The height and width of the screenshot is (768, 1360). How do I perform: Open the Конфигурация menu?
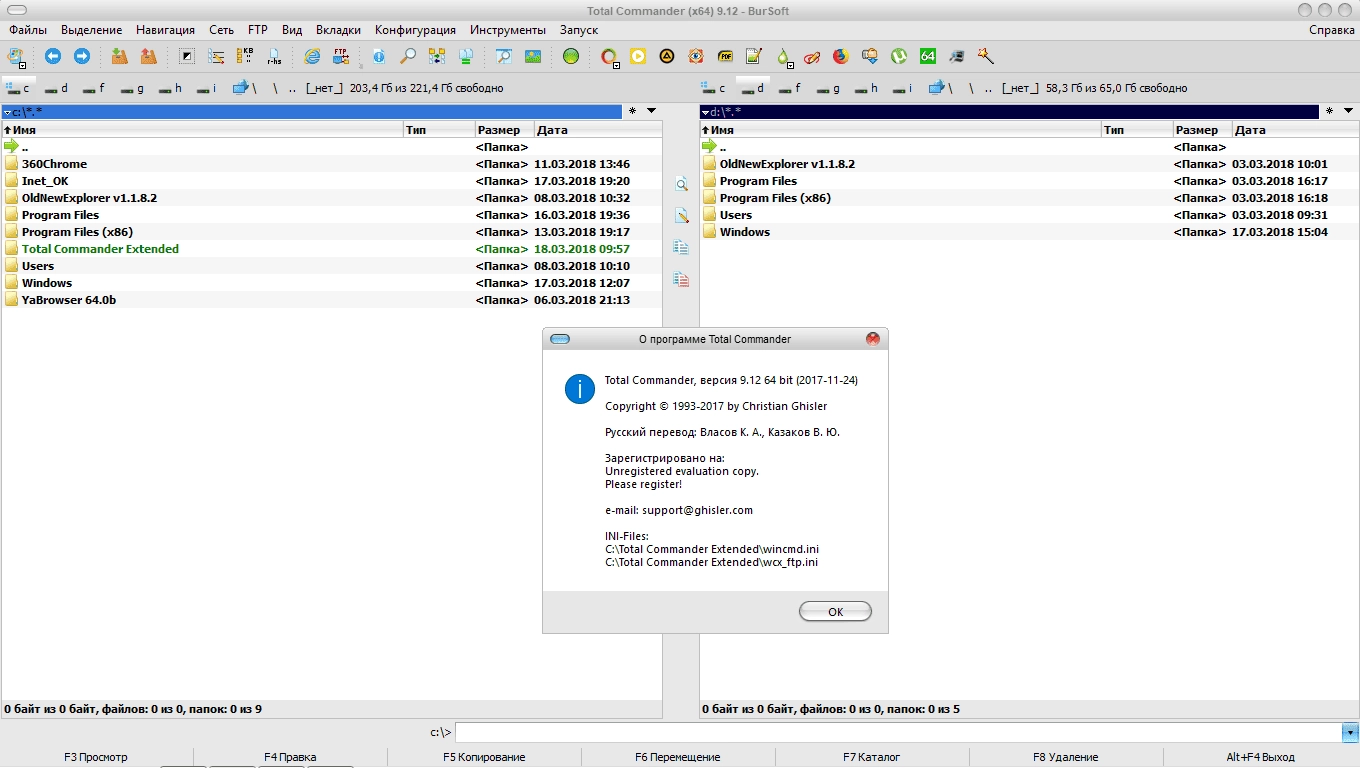point(415,30)
